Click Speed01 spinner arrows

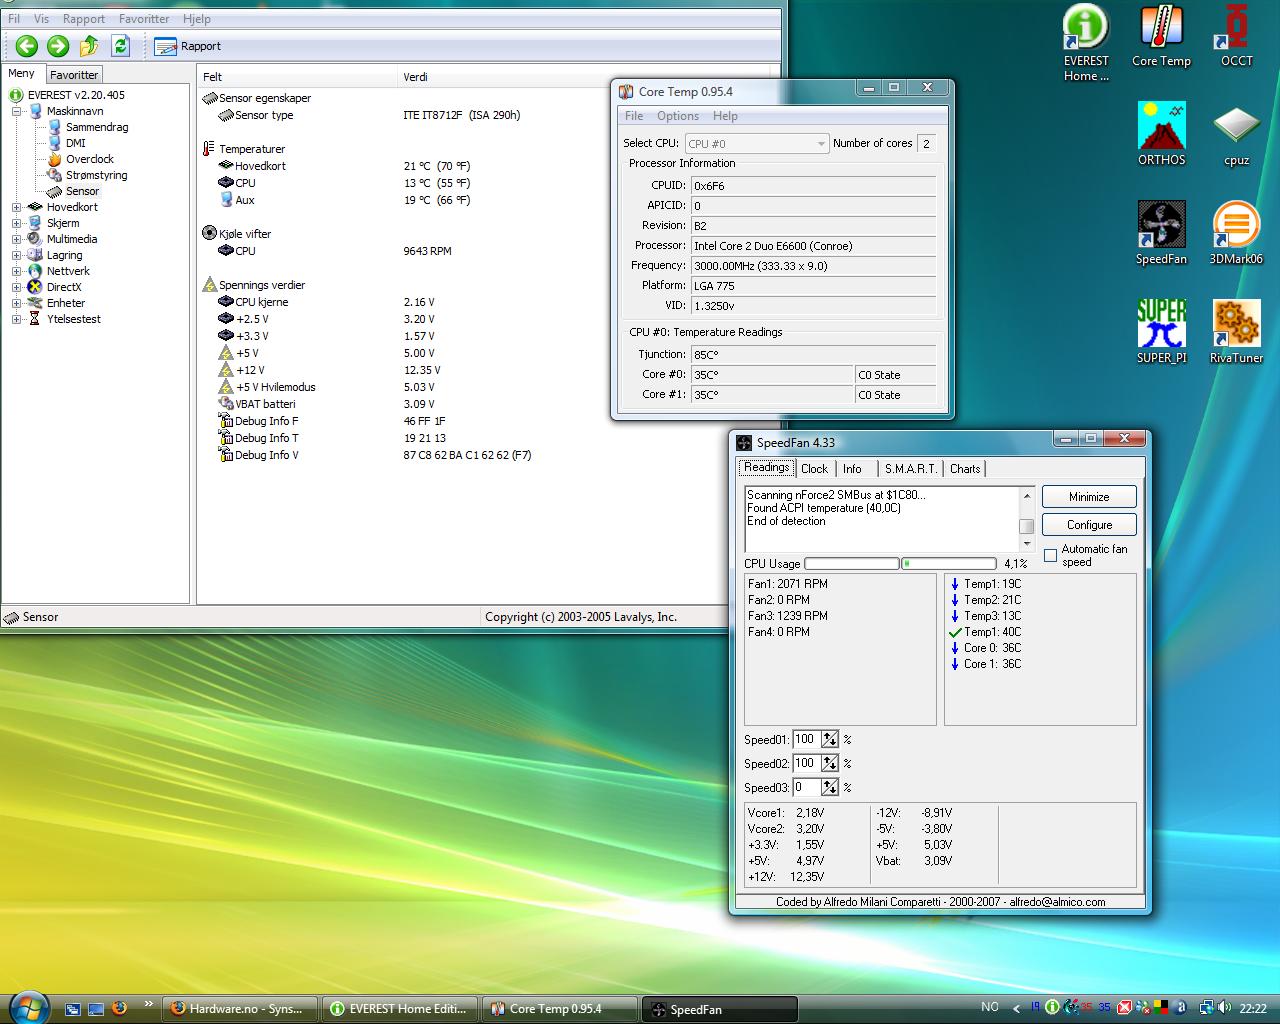830,739
